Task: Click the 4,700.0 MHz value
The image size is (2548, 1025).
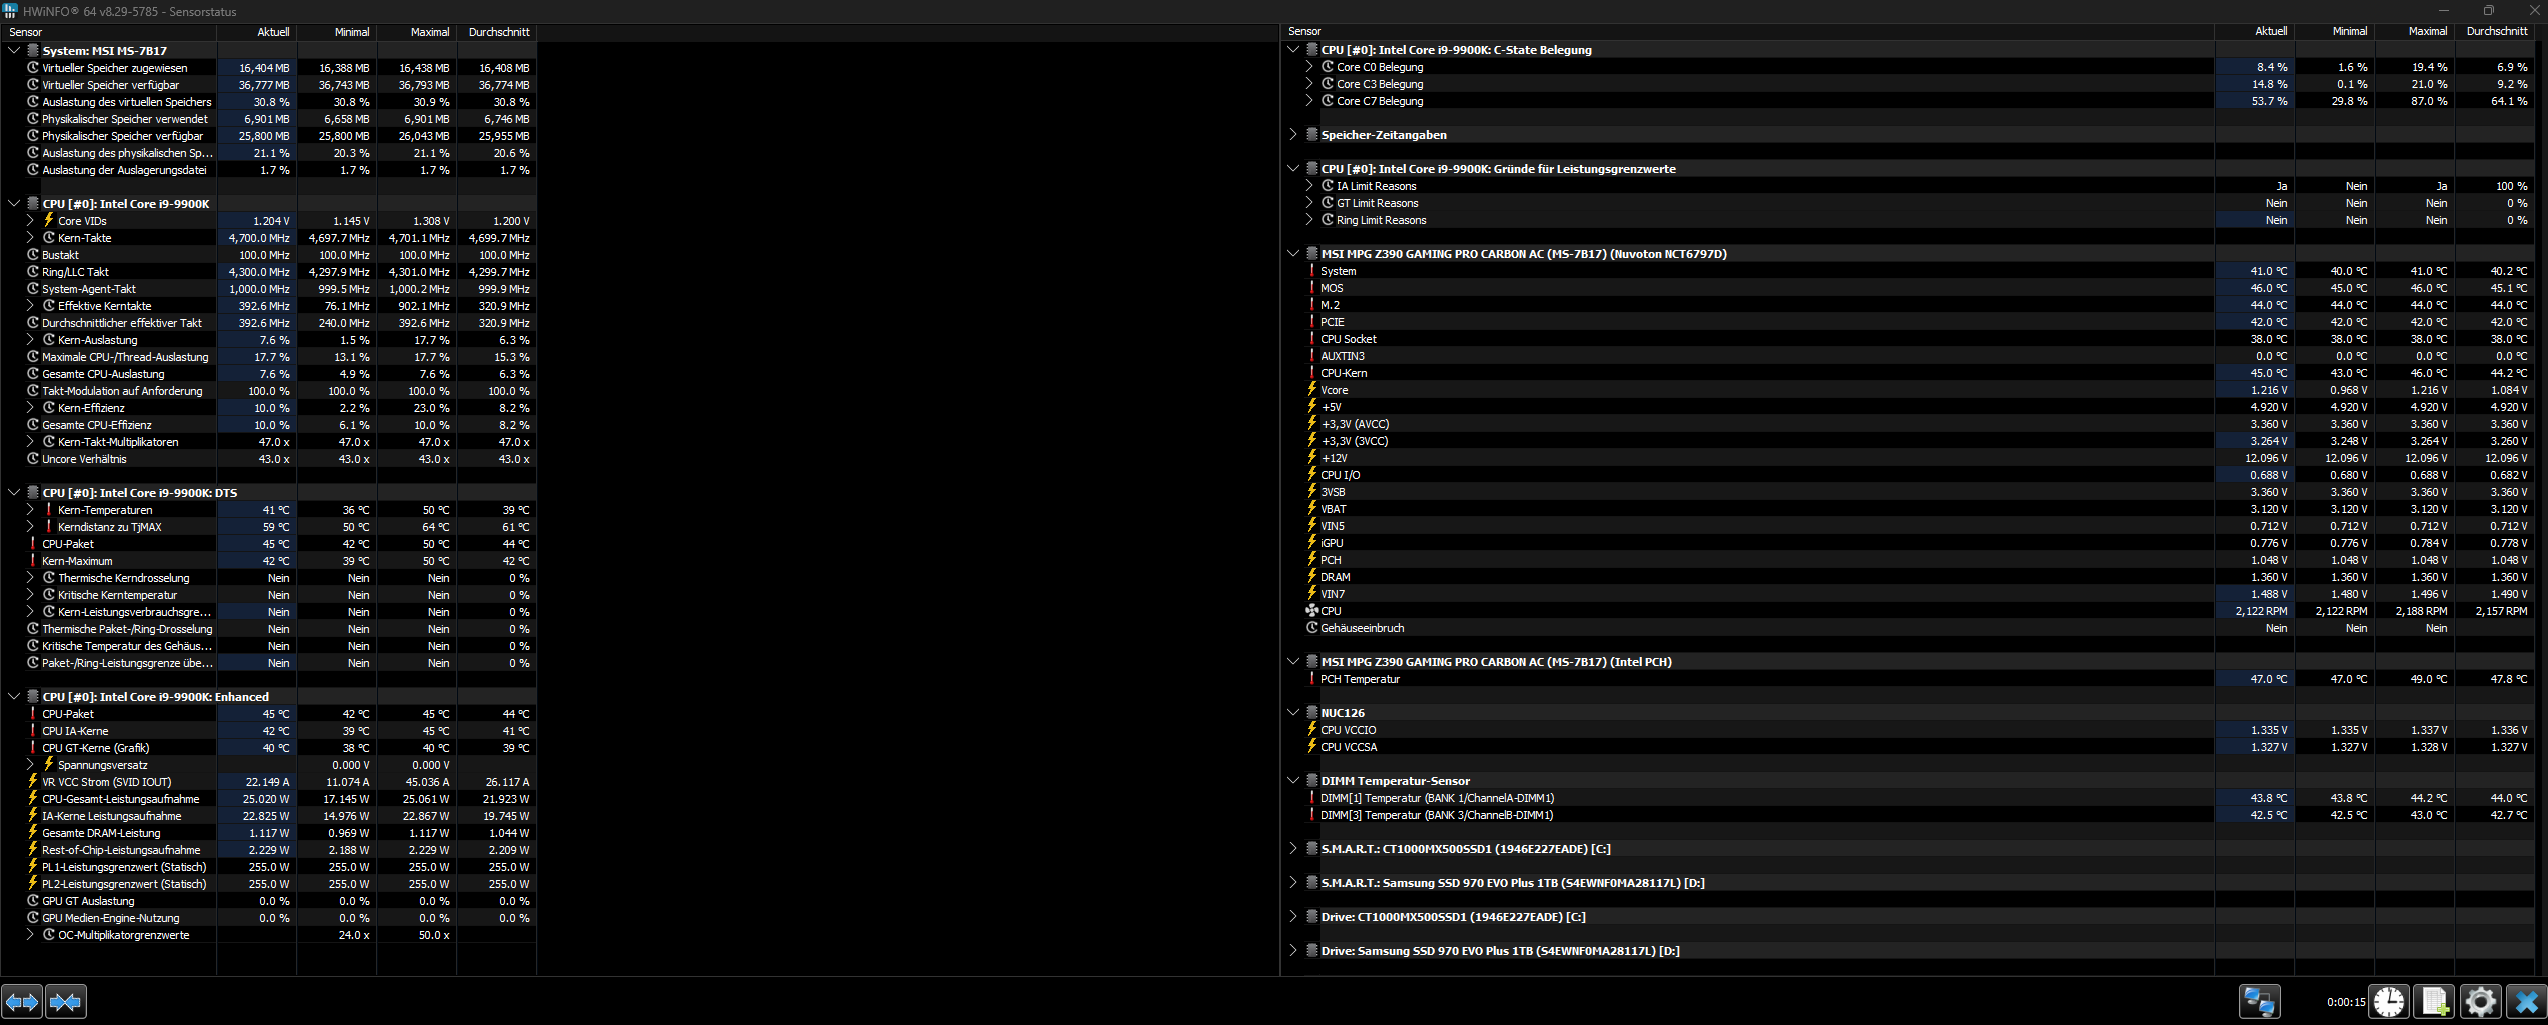Action: click(x=259, y=238)
